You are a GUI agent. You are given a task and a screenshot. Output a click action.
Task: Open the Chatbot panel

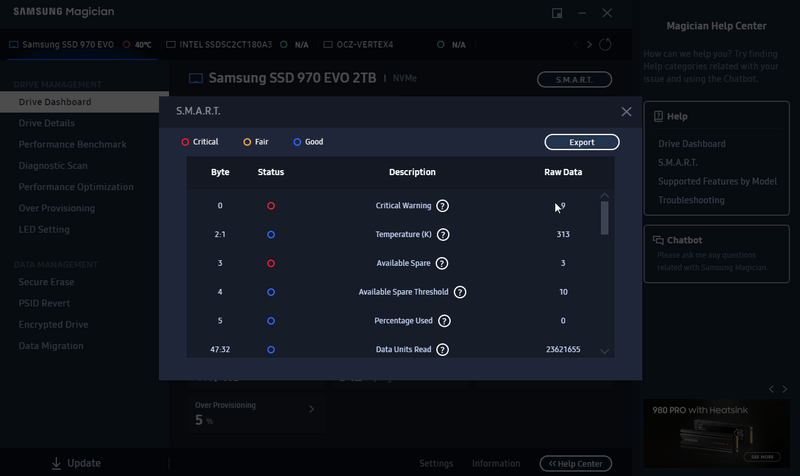(x=716, y=254)
